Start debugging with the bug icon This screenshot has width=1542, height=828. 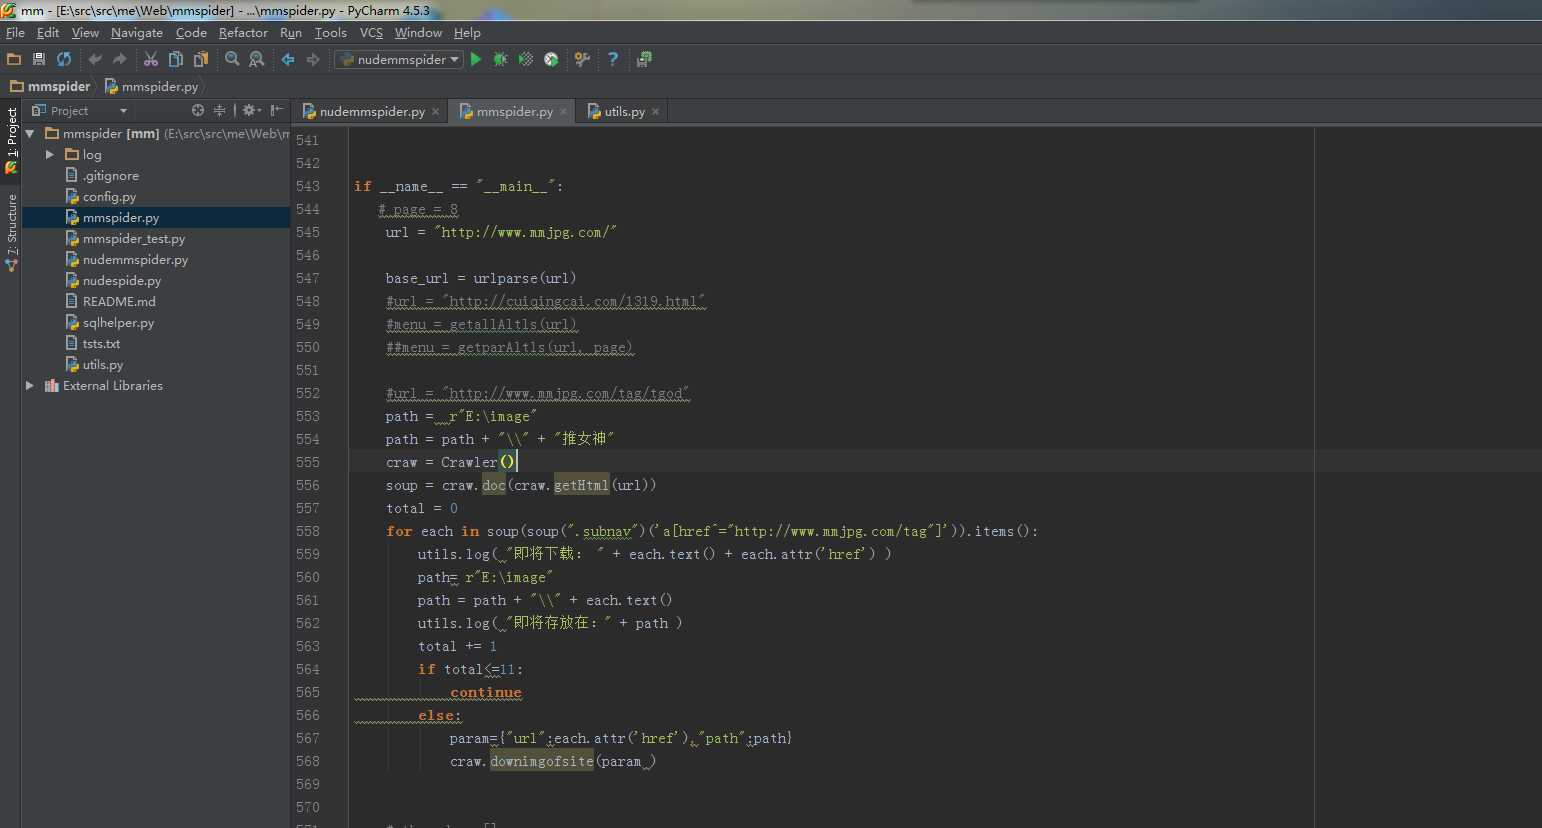click(500, 59)
